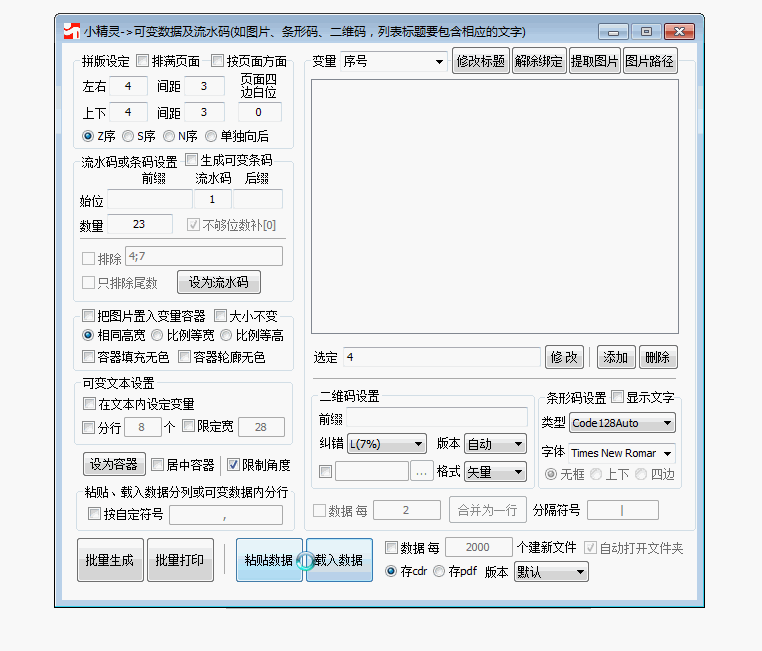Click the 页面四边白位 input field
The image size is (762, 651).
260,112
